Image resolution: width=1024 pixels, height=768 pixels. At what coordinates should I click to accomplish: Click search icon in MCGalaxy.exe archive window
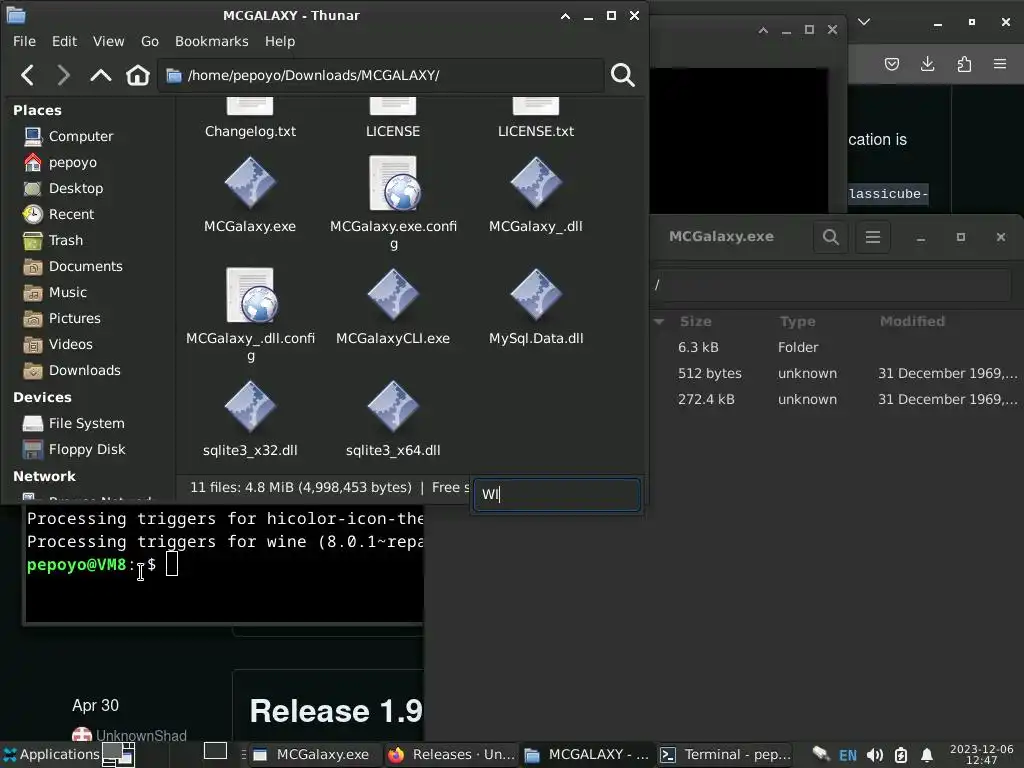(x=830, y=236)
